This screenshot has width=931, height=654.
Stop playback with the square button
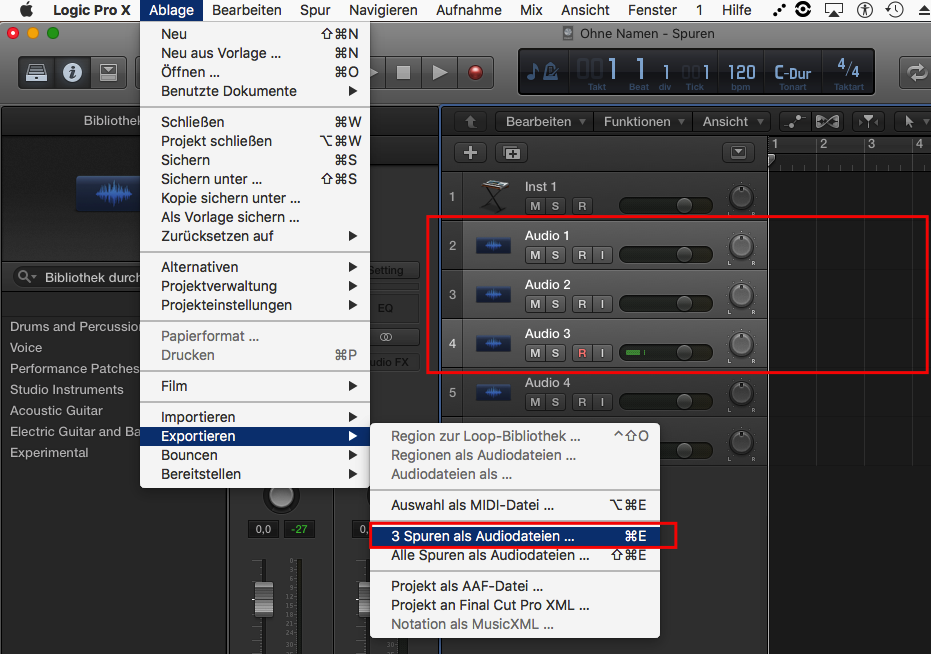click(x=404, y=72)
